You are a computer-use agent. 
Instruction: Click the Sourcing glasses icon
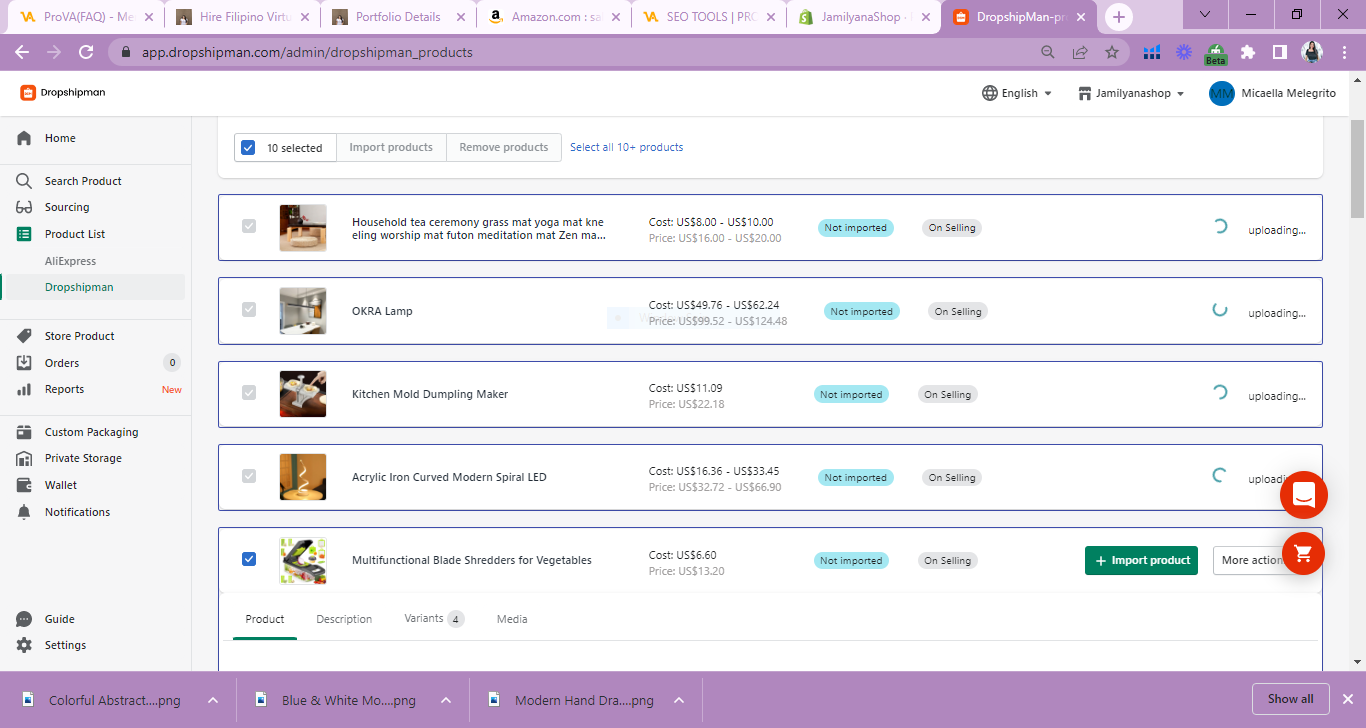pos(24,207)
